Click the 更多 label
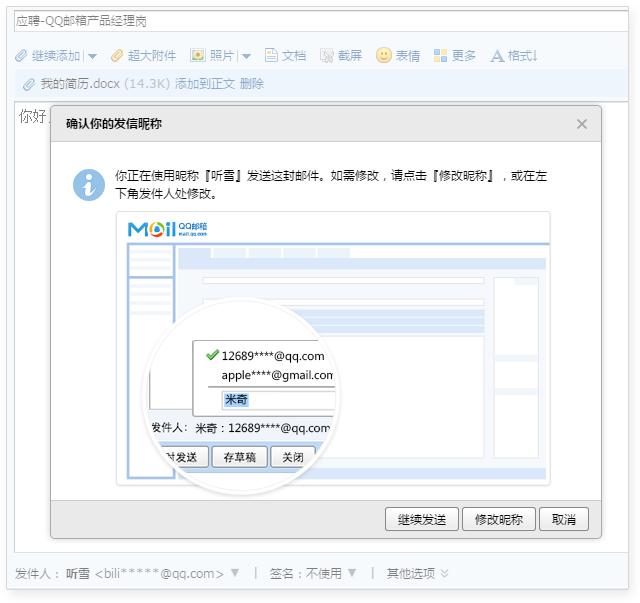The width and height of the screenshot is (640, 603). tap(464, 55)
